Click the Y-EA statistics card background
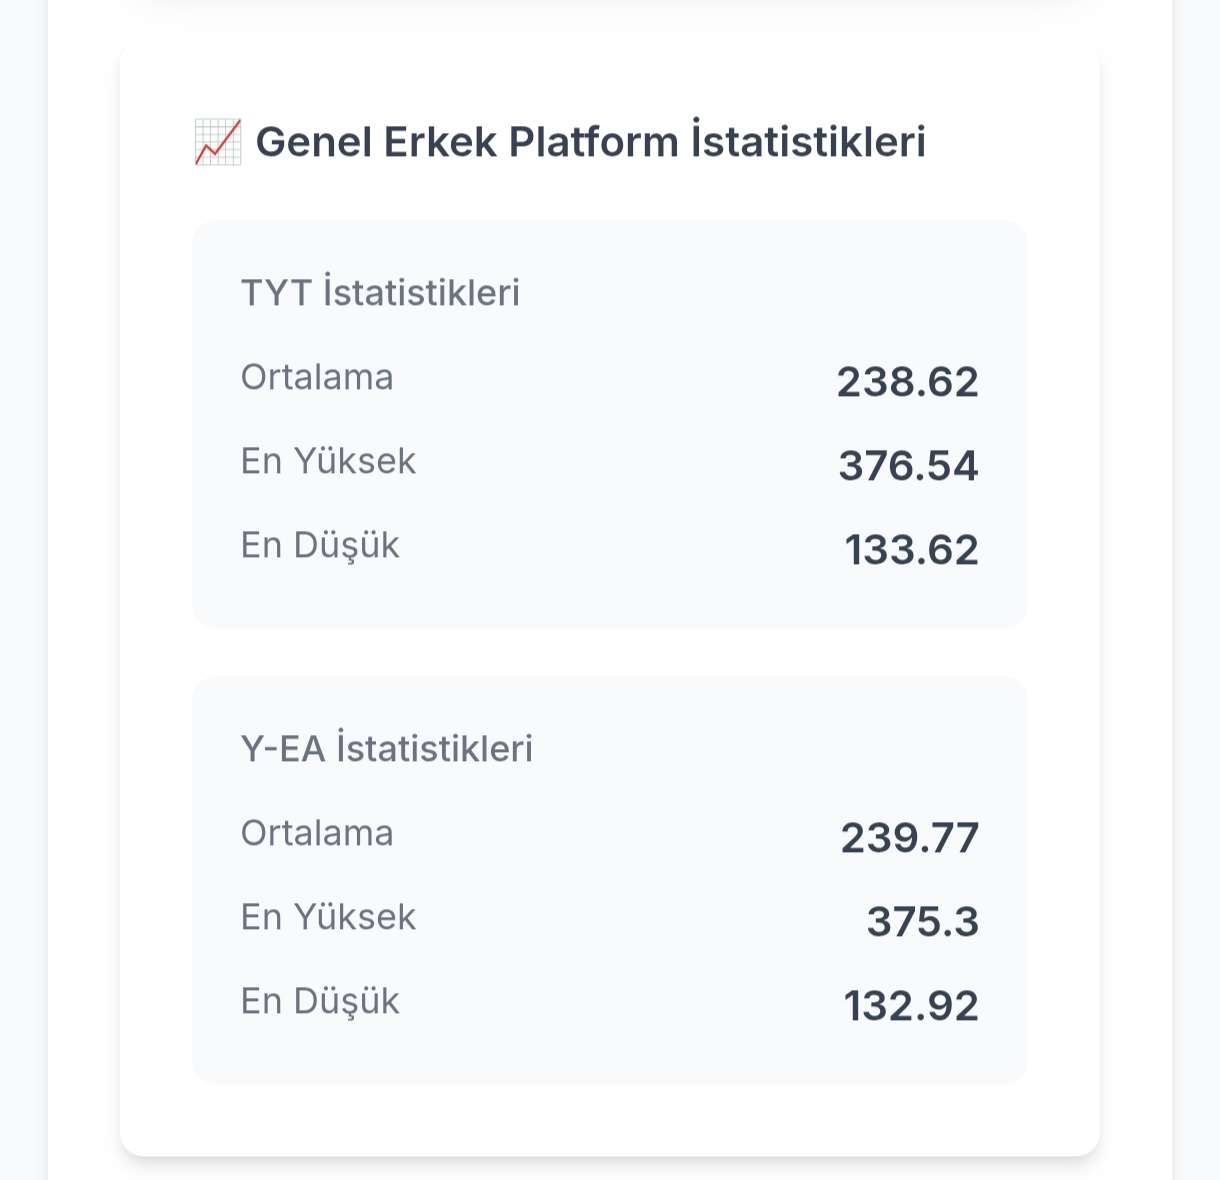The image size is (1220, 1180). pos(610,880)
